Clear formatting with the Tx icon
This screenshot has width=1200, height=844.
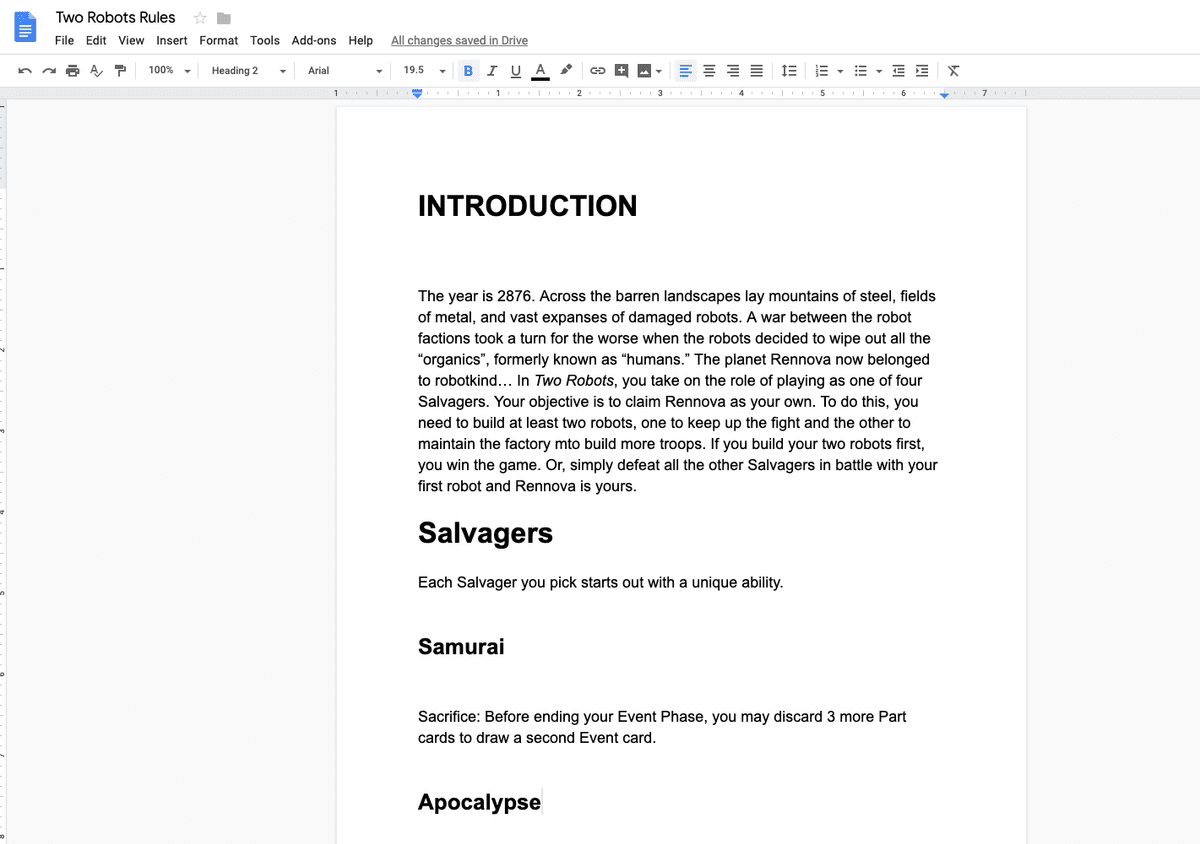pos(954,71)
